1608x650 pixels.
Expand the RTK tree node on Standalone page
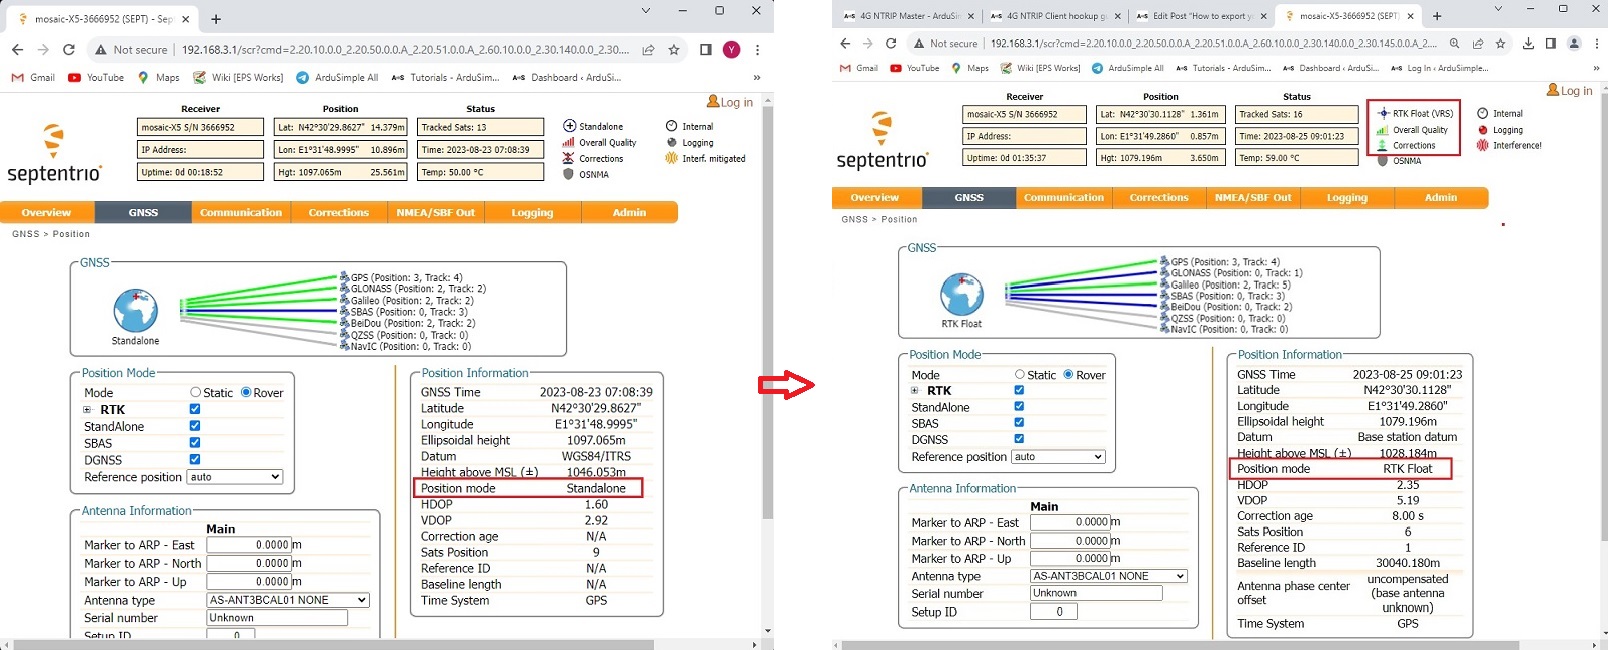(87, 410)
